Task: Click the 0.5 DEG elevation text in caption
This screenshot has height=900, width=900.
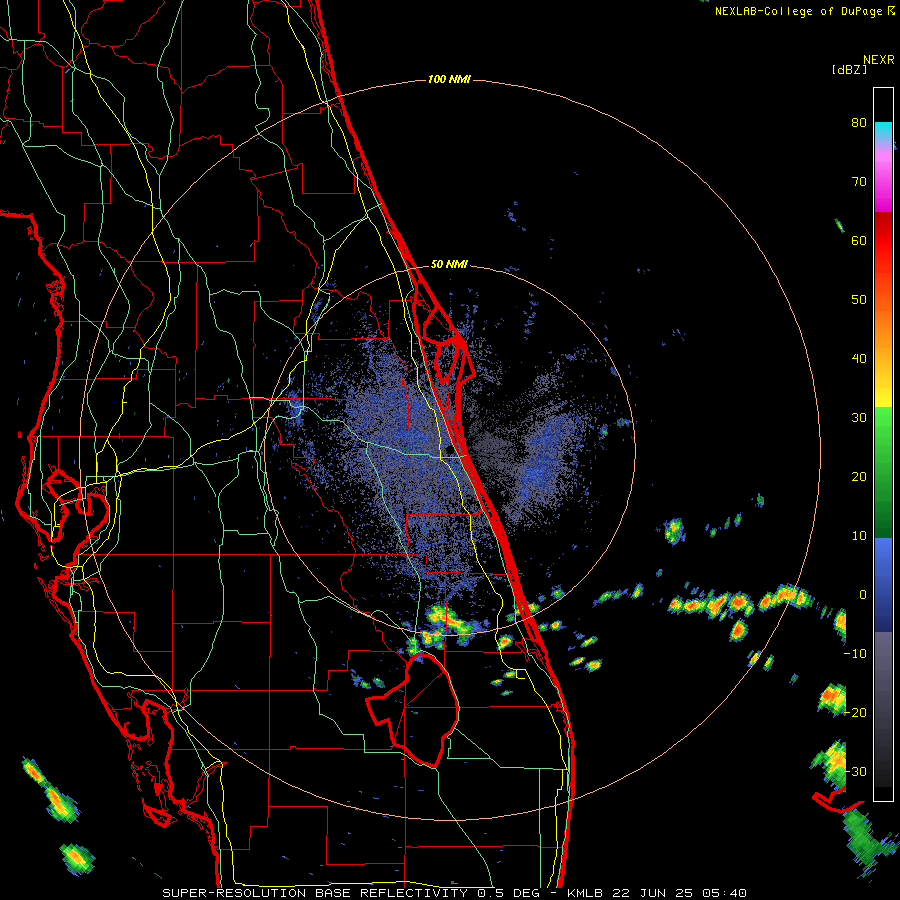Action: point(511,893)
